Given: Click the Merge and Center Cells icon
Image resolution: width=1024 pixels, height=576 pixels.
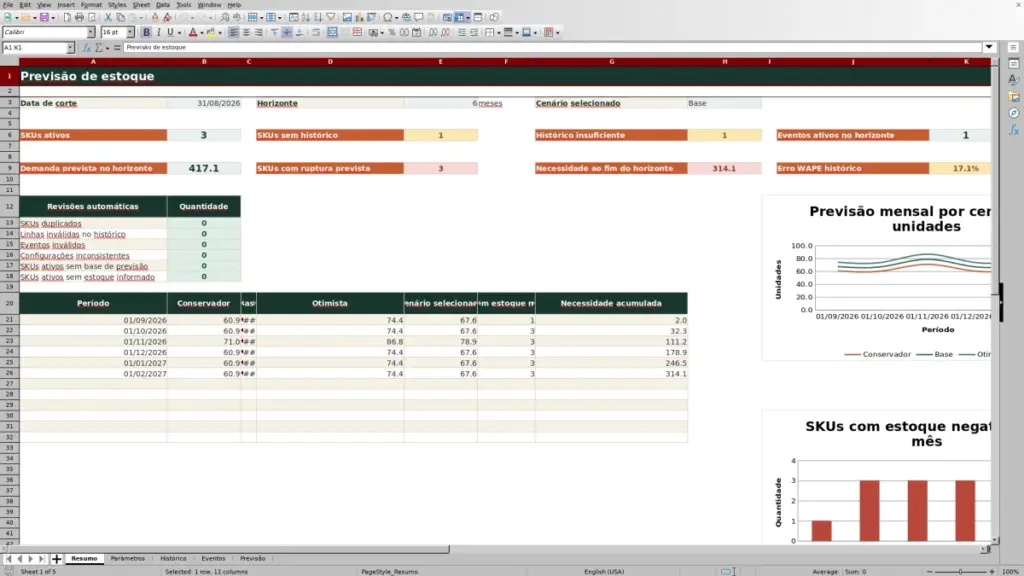Looking at the screenshot, I should coord(332,33).
